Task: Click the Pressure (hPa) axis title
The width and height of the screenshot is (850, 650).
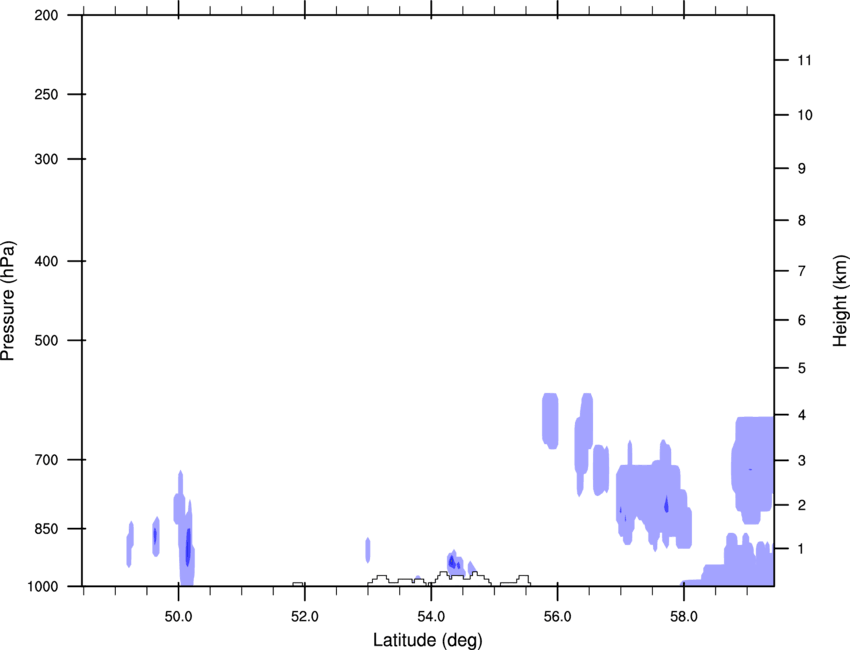Action: [8, 301]
